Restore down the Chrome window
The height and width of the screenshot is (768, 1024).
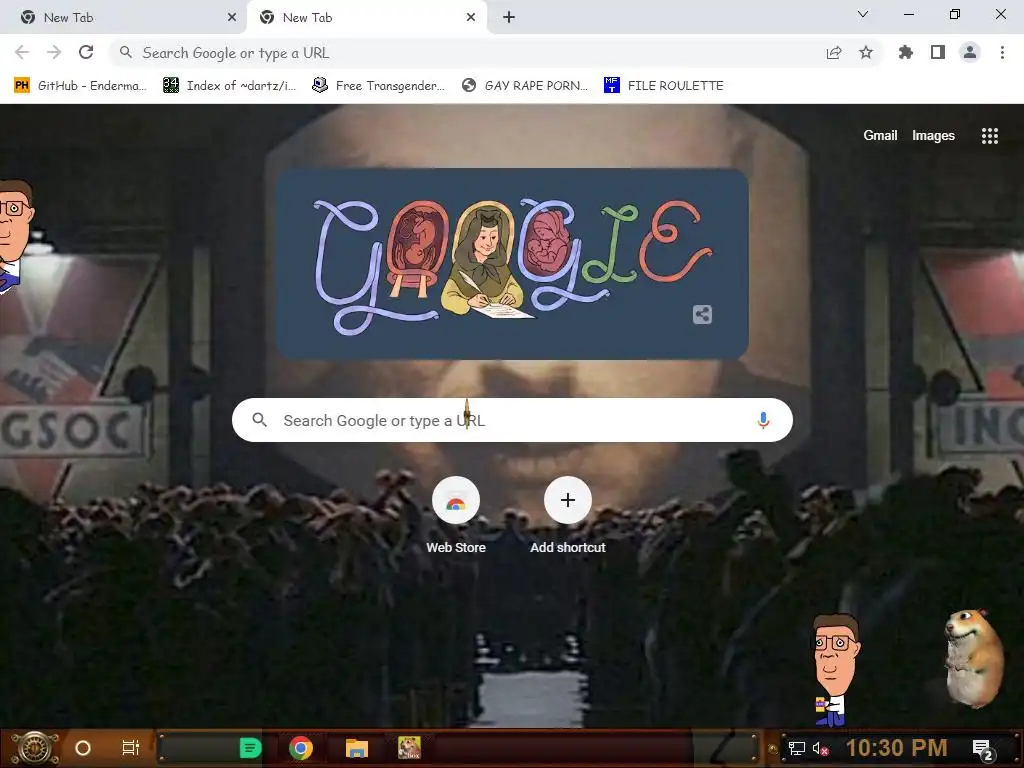[955, 14]
